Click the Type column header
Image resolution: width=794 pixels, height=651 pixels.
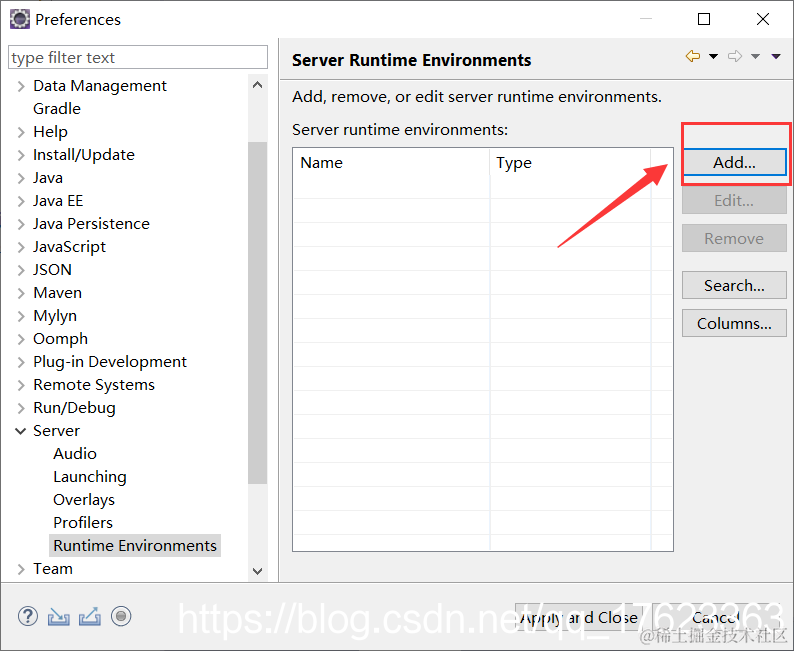(570, 162)
